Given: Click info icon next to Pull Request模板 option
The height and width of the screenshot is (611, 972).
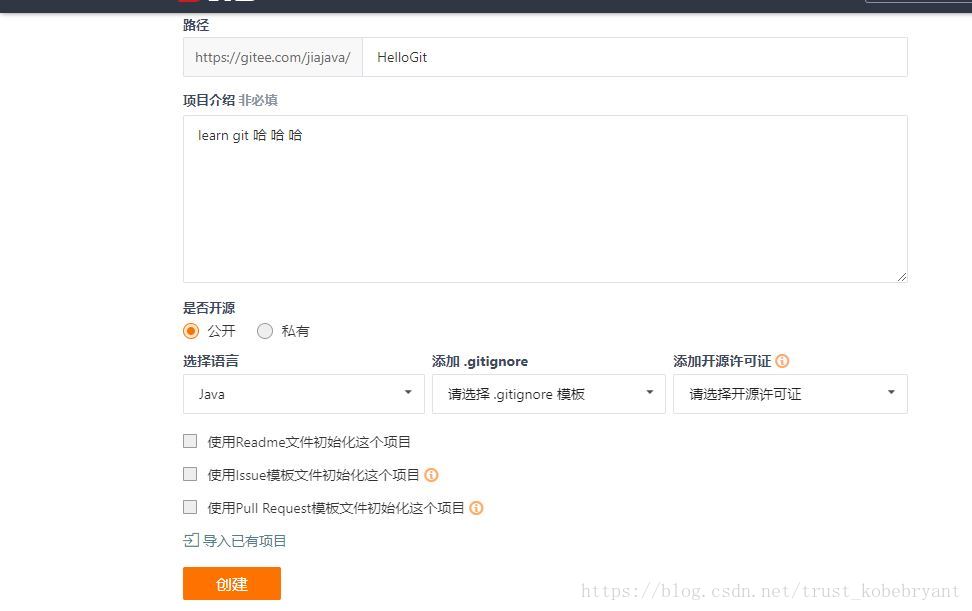Looking at the screenshot, I should click(476, 508).
